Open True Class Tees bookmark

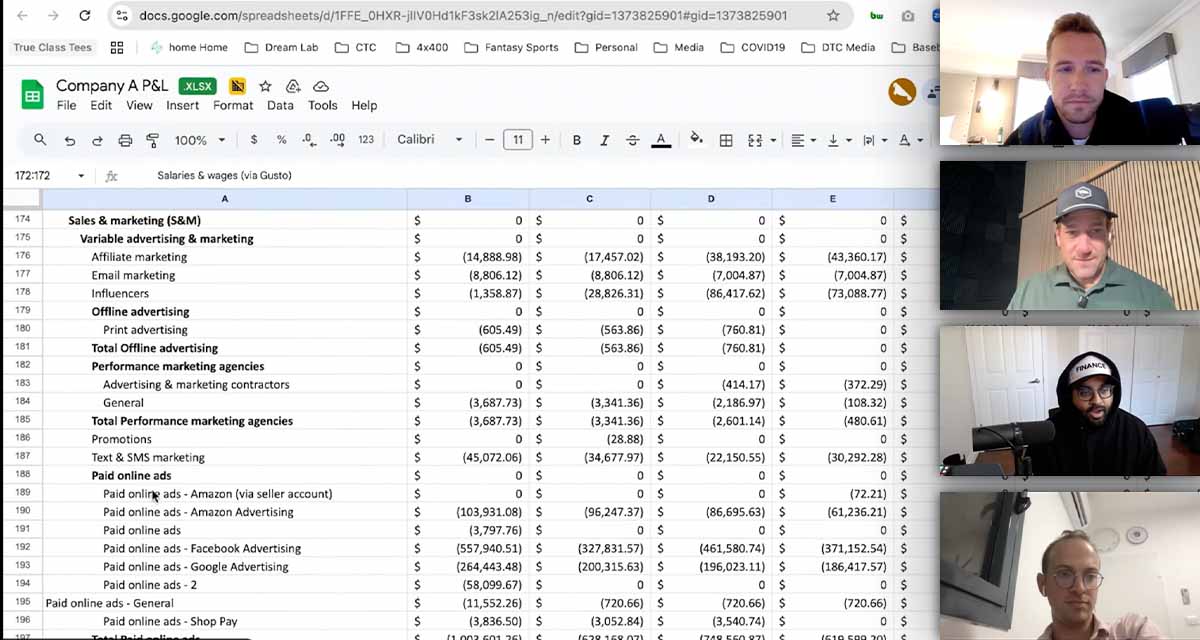(x=52, y=47)
